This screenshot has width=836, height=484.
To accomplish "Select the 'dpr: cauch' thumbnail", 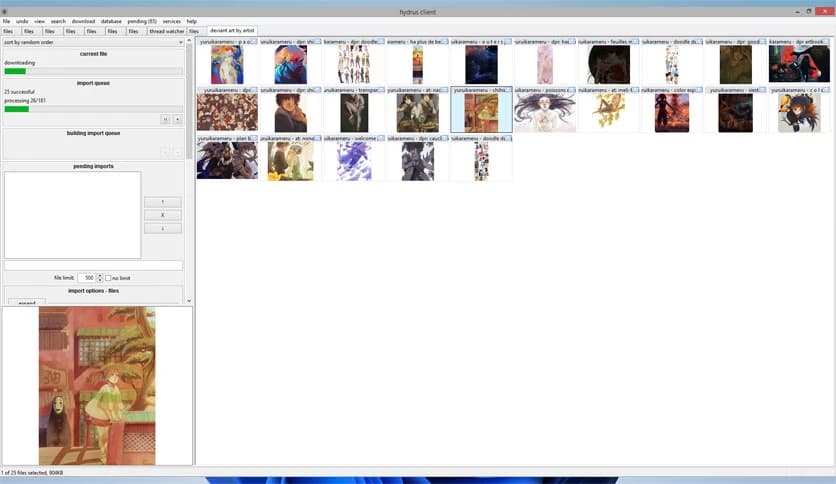I will (x=417, y=158).
